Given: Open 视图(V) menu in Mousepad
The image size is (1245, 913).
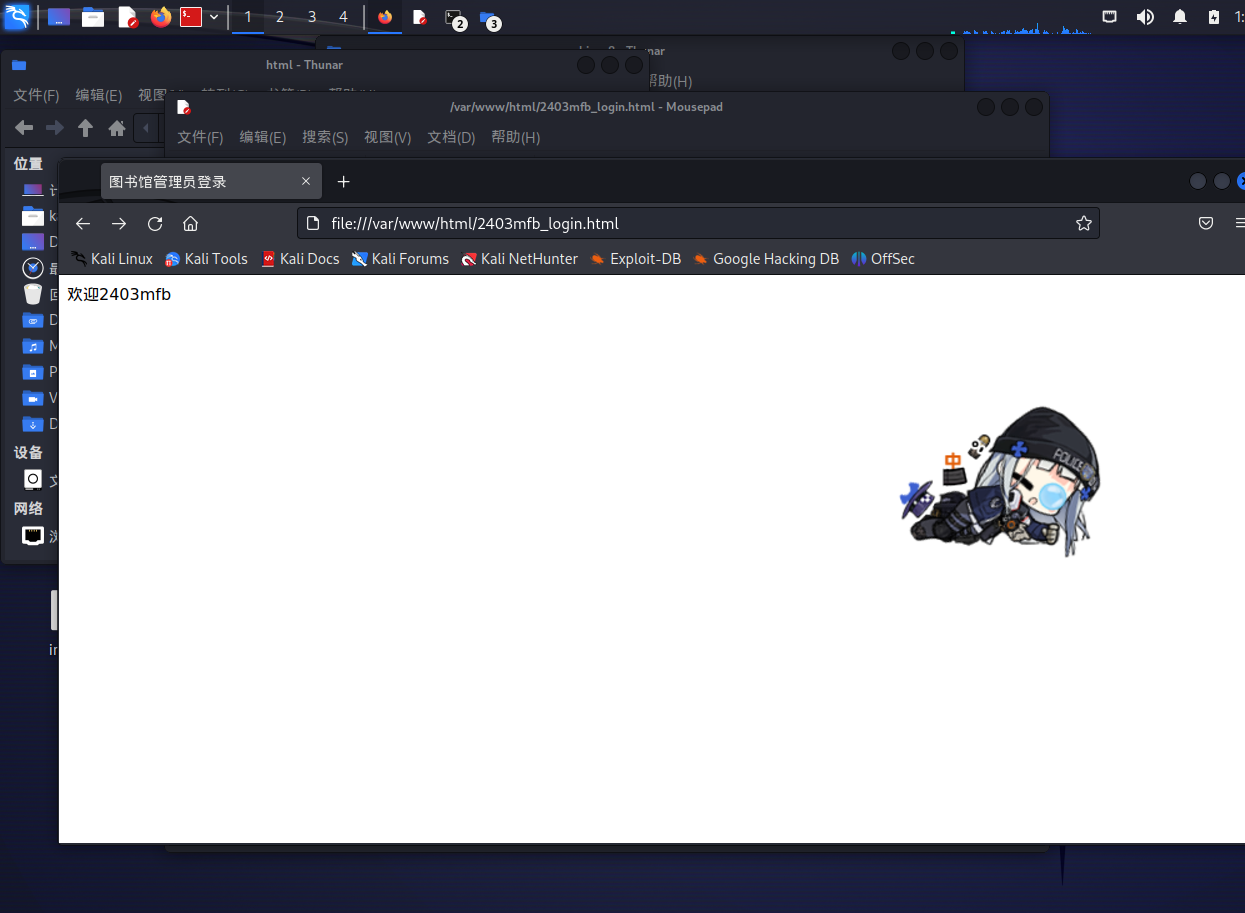Looking at the screenshot, I should [388, 137].
